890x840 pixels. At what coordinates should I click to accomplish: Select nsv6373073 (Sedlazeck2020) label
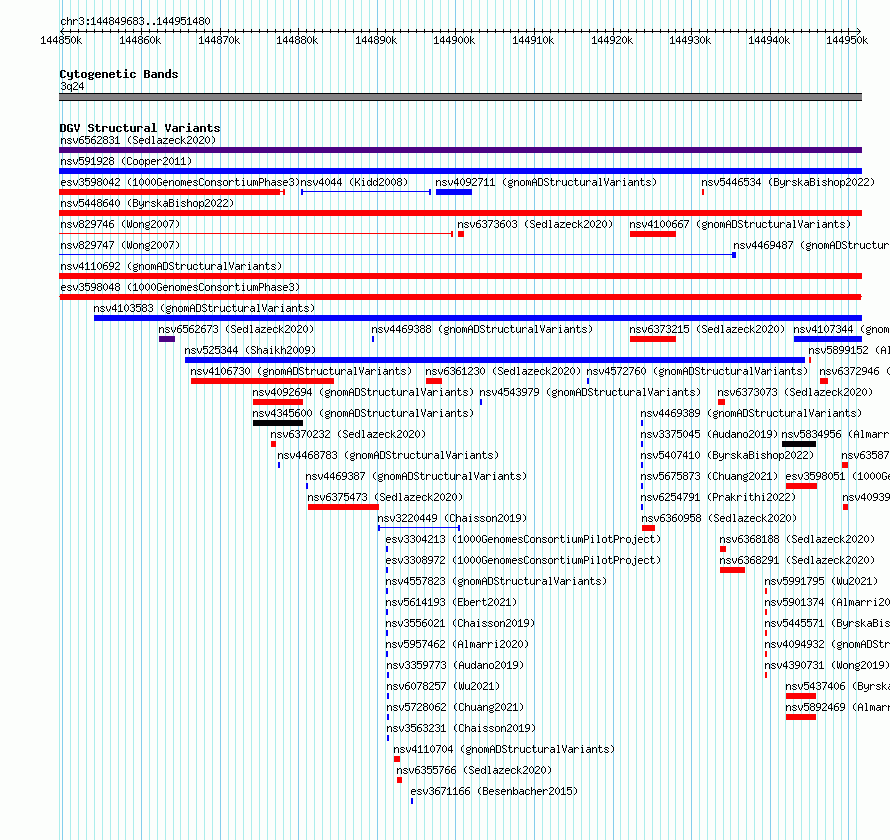(x=795, y=392)
